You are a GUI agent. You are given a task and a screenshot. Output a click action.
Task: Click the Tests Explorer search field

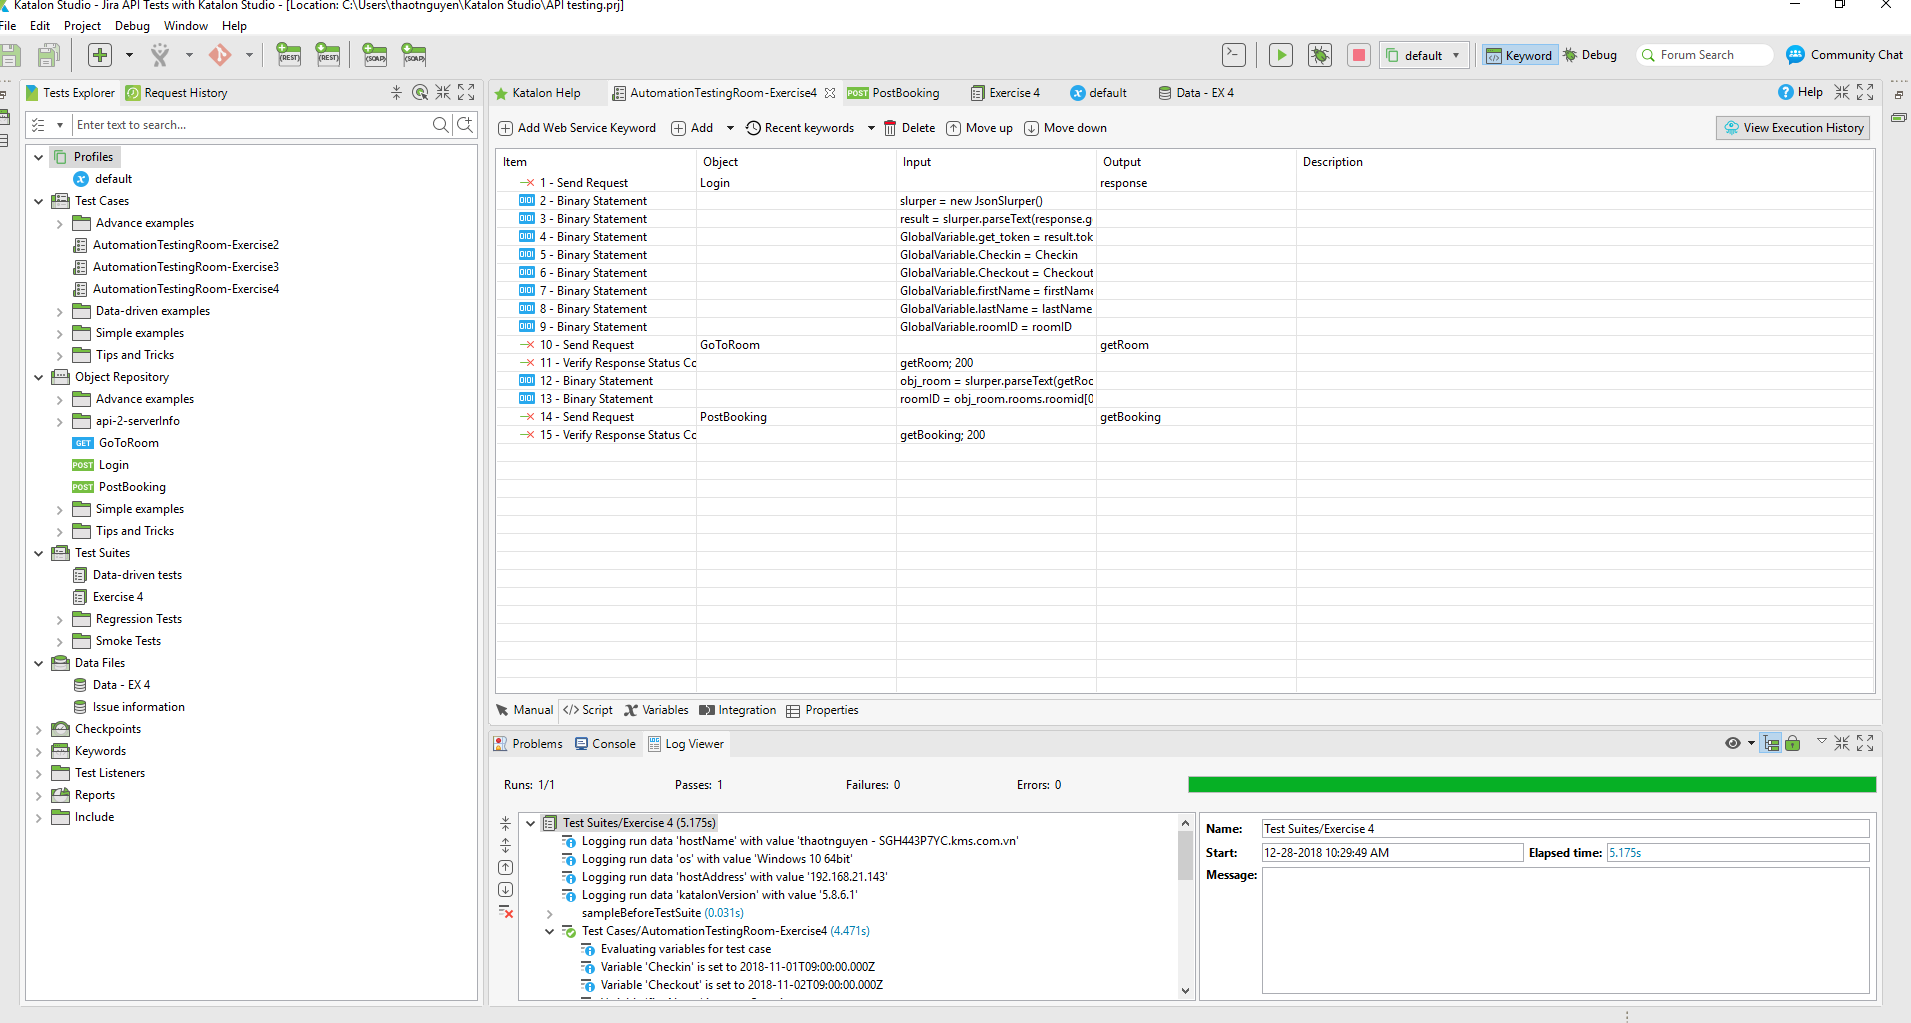pos(250,125)
